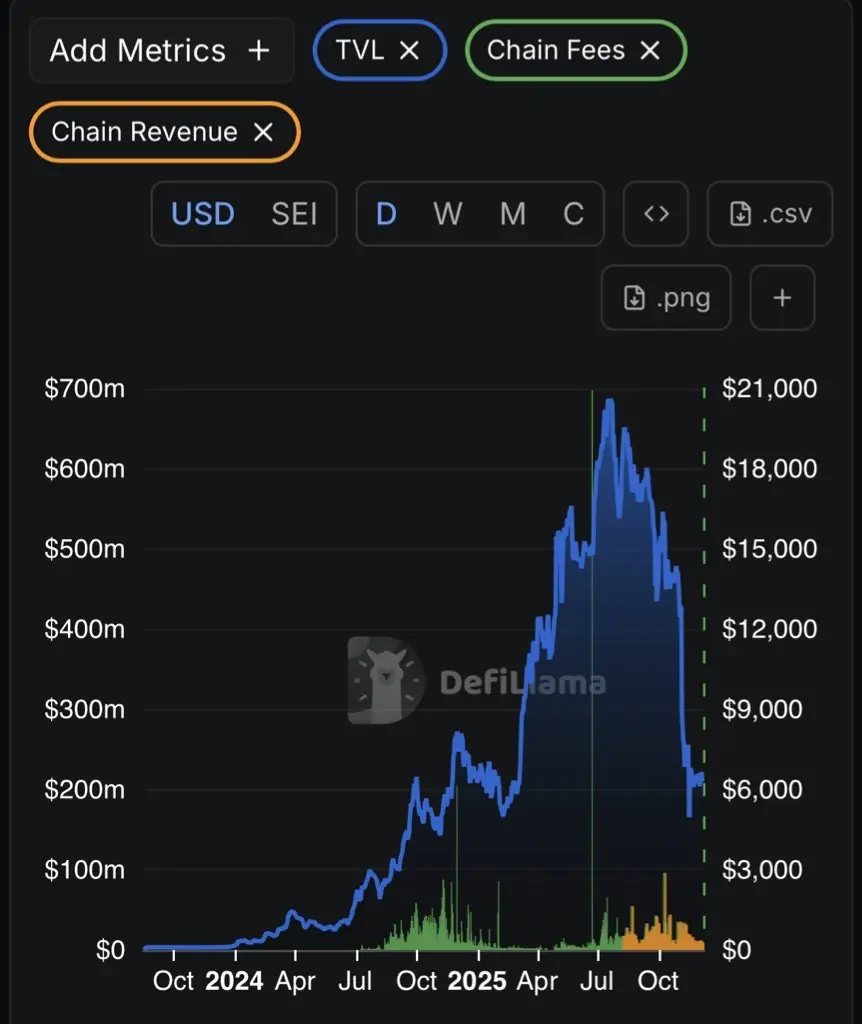Click the $12,000 right axis label

(x=769, y=630)
